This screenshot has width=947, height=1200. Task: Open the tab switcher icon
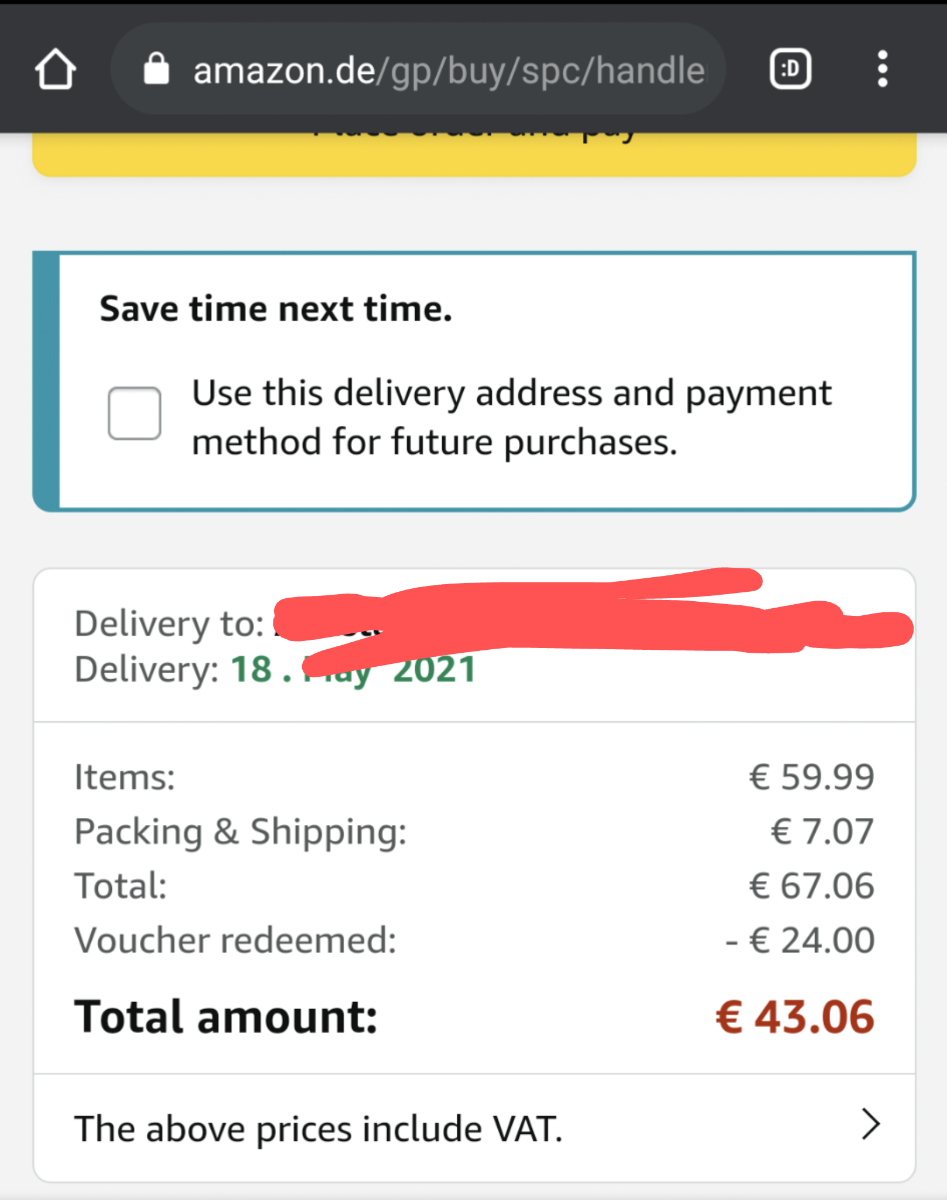click(x=791, y=70)
